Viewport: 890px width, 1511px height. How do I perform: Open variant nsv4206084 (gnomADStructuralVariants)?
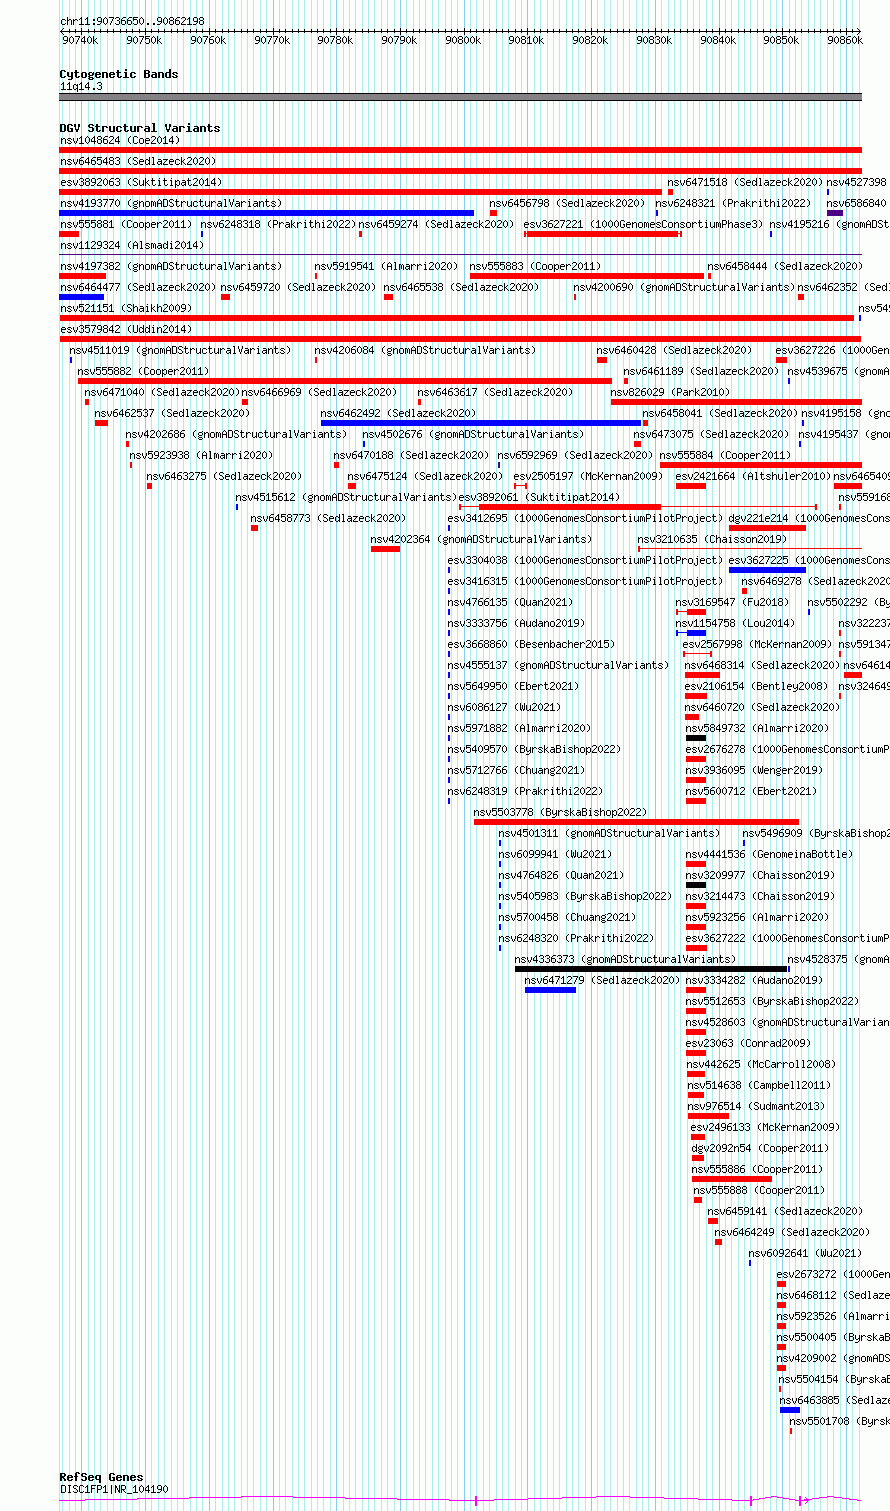point(425,350)
